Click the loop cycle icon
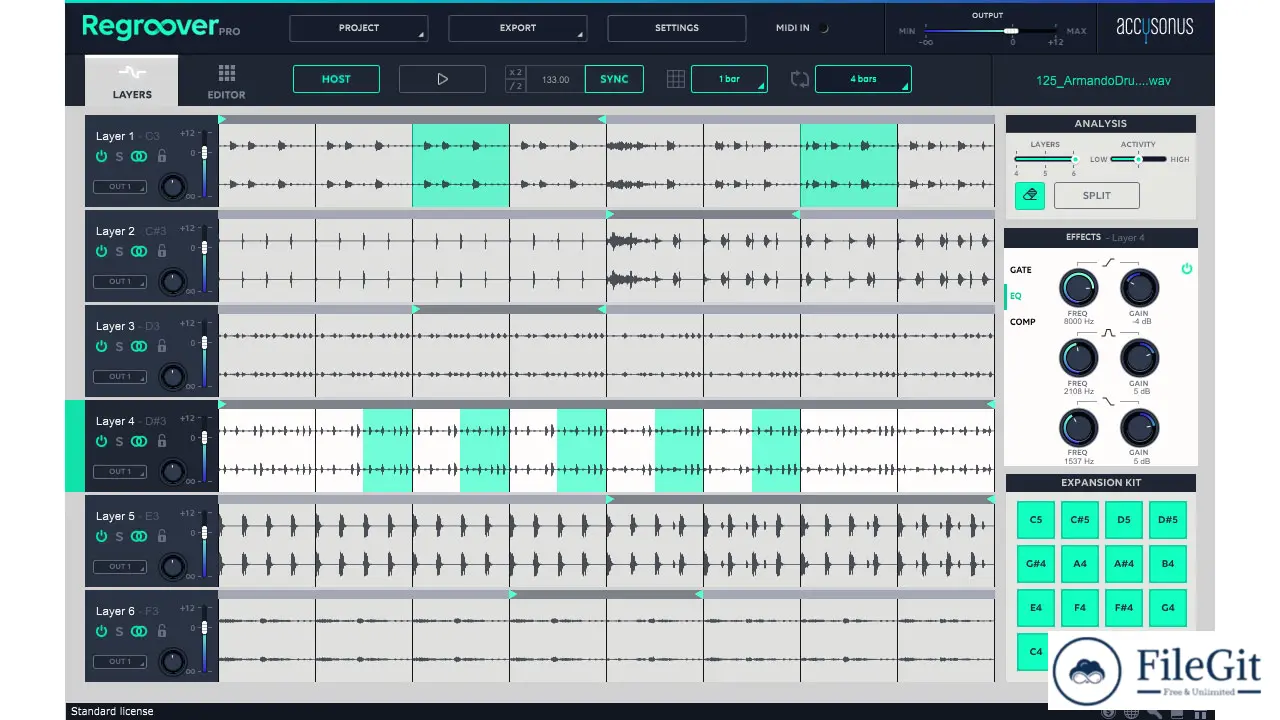Image resolution: width=1280 pixels, height=720 pixels. 800,79
